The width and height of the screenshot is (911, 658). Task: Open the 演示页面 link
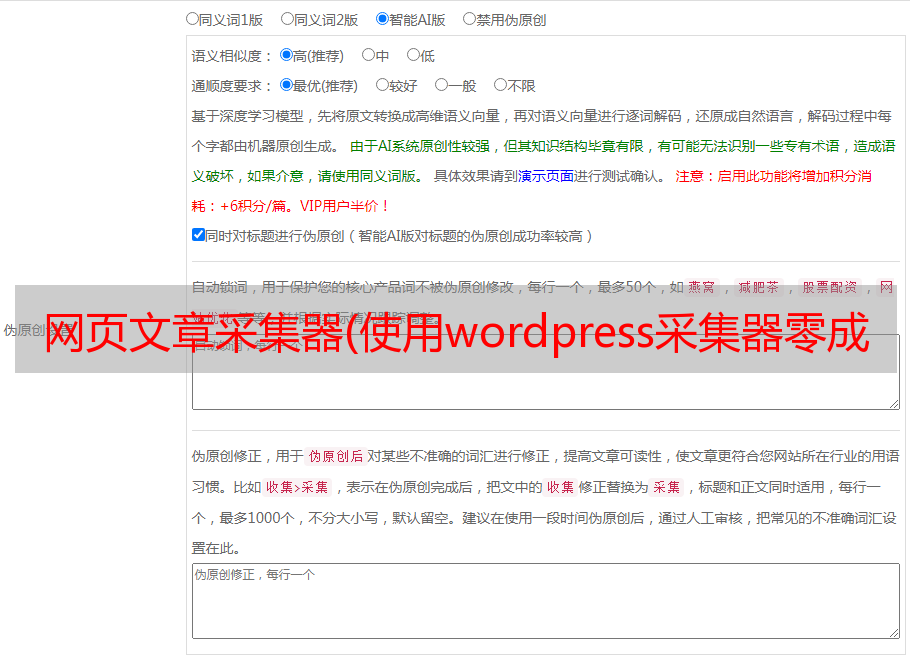point(545,176)
